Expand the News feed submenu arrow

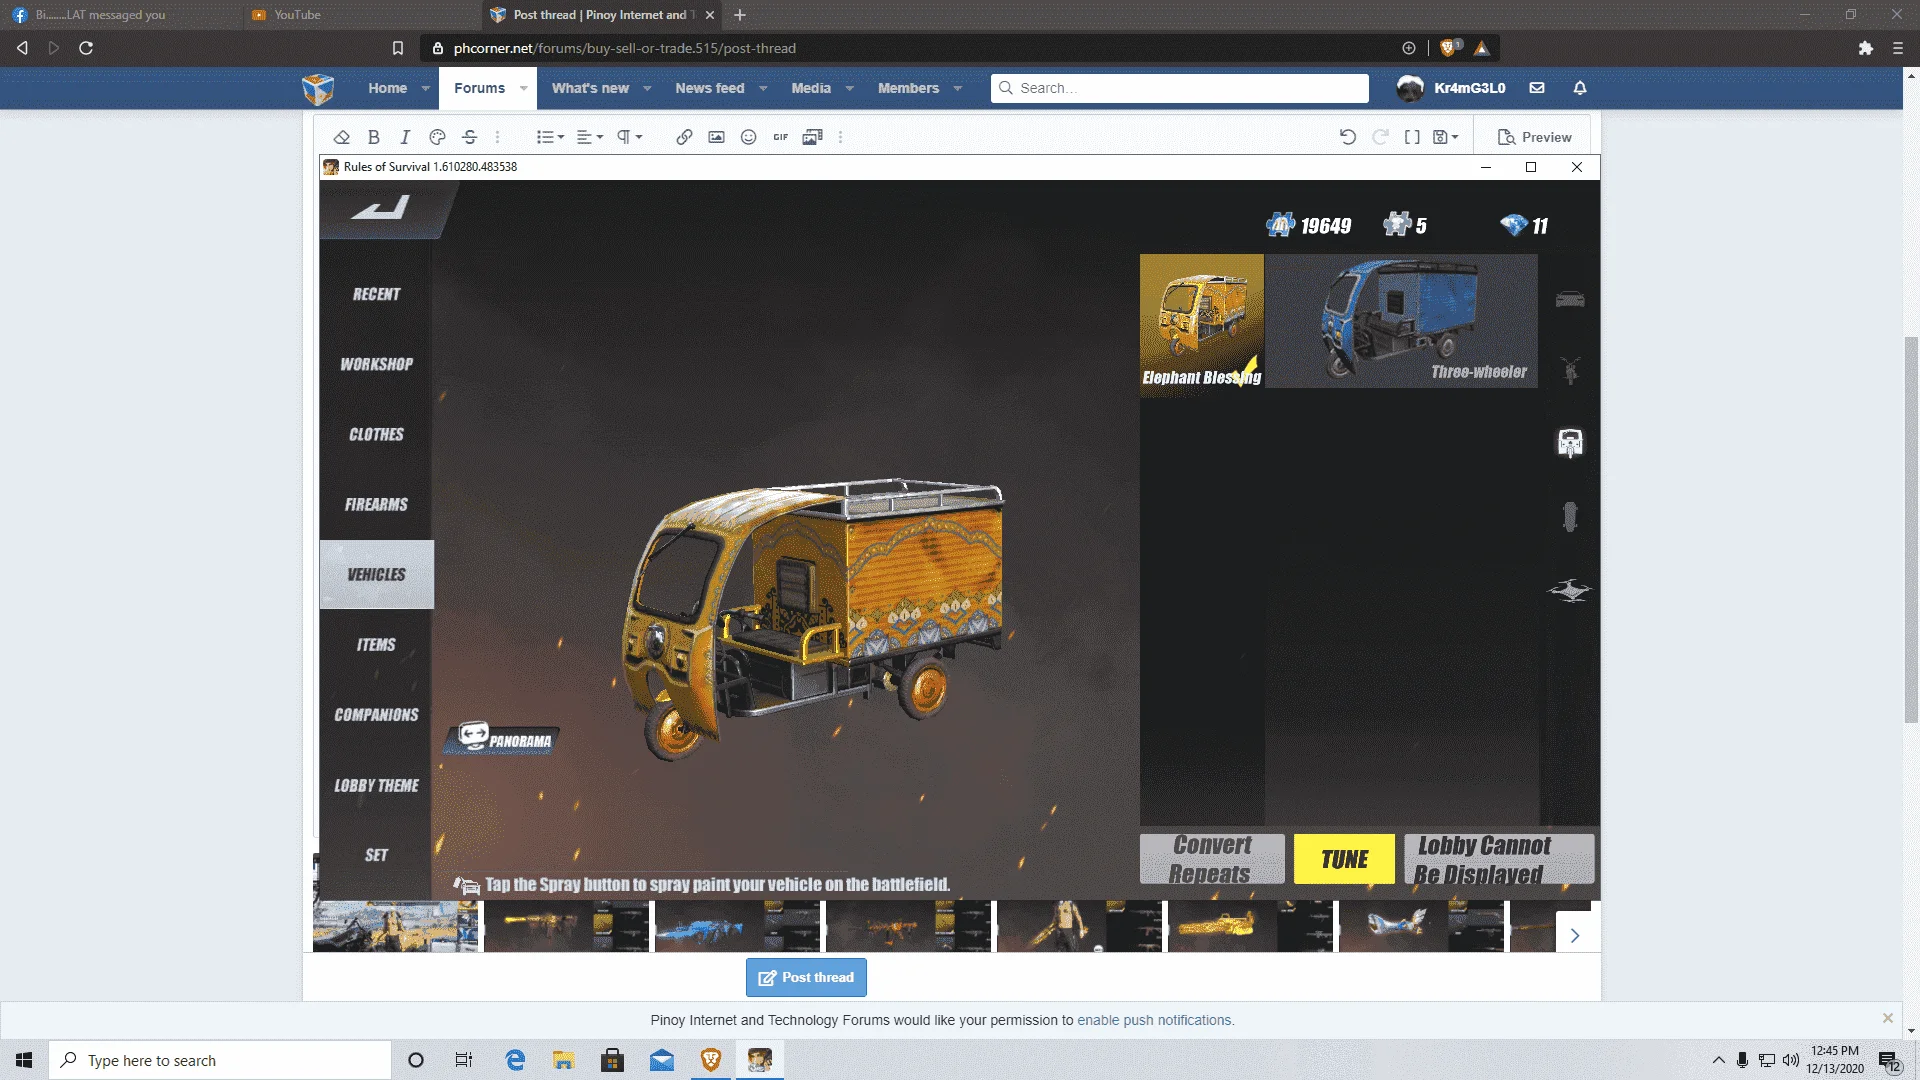763,88
